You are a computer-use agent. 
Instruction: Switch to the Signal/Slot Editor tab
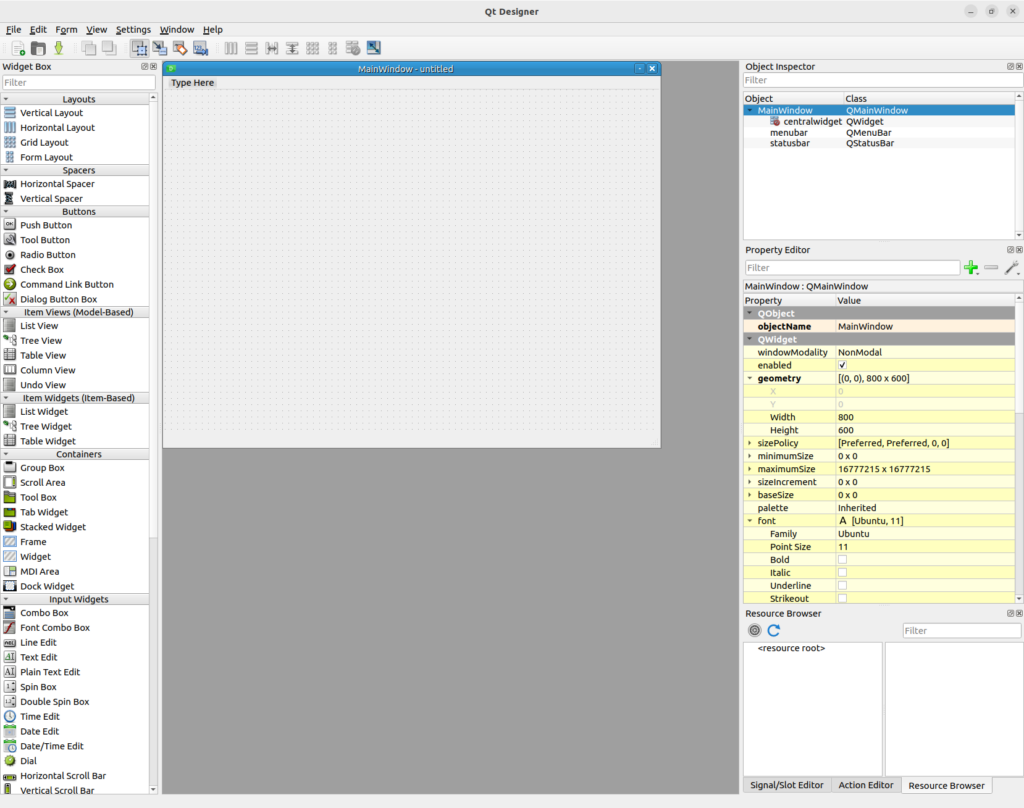(786, 785)
